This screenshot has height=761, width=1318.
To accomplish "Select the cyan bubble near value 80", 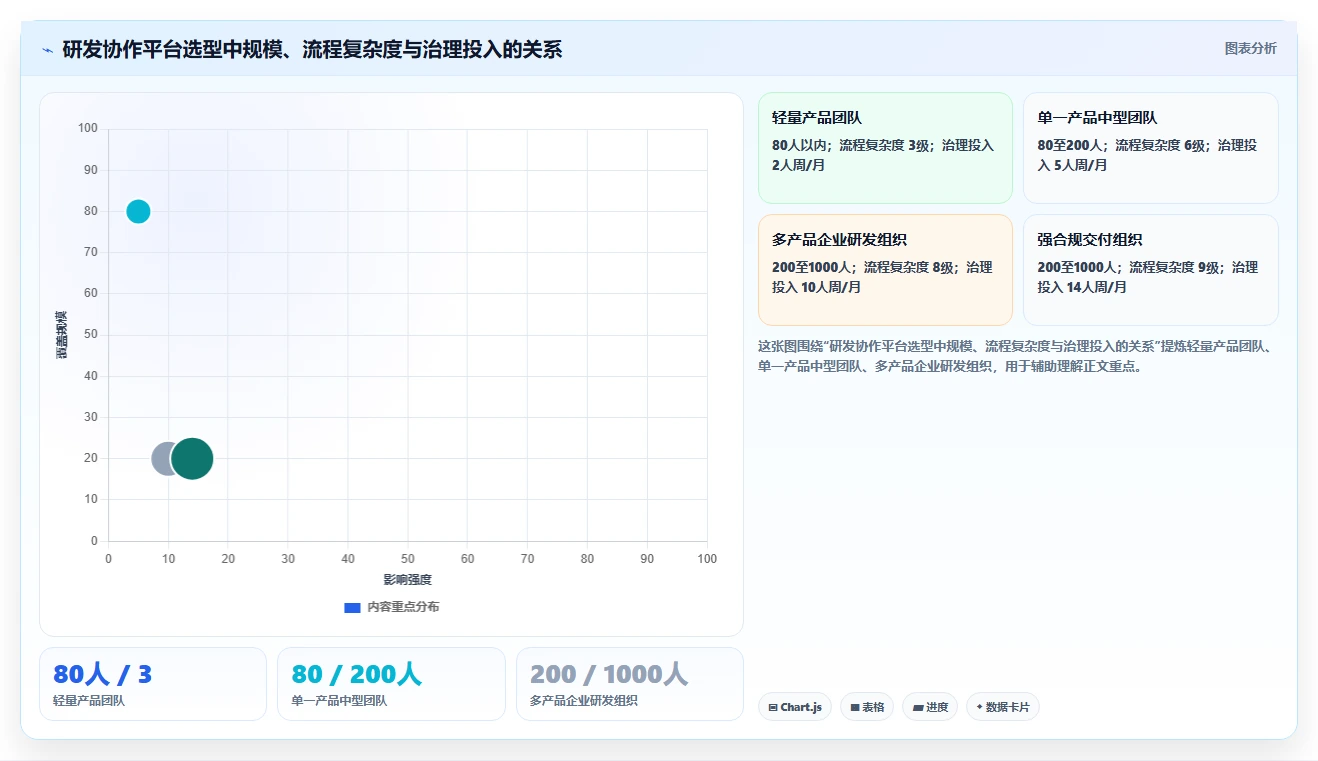I will (x=138, y=211).
